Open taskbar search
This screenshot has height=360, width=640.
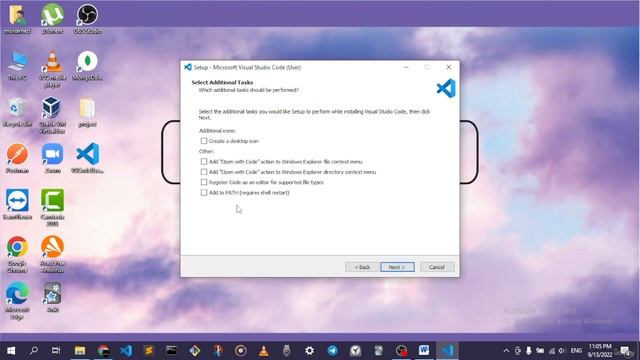click(34, 351)
